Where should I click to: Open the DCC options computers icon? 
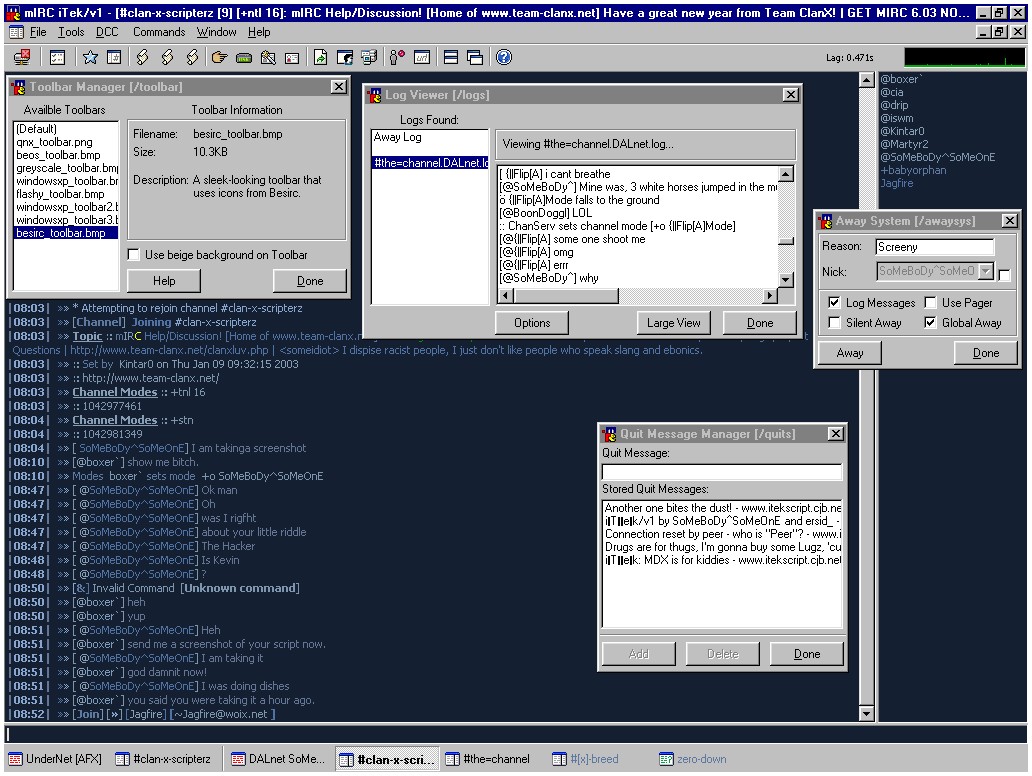click(369, 58)
